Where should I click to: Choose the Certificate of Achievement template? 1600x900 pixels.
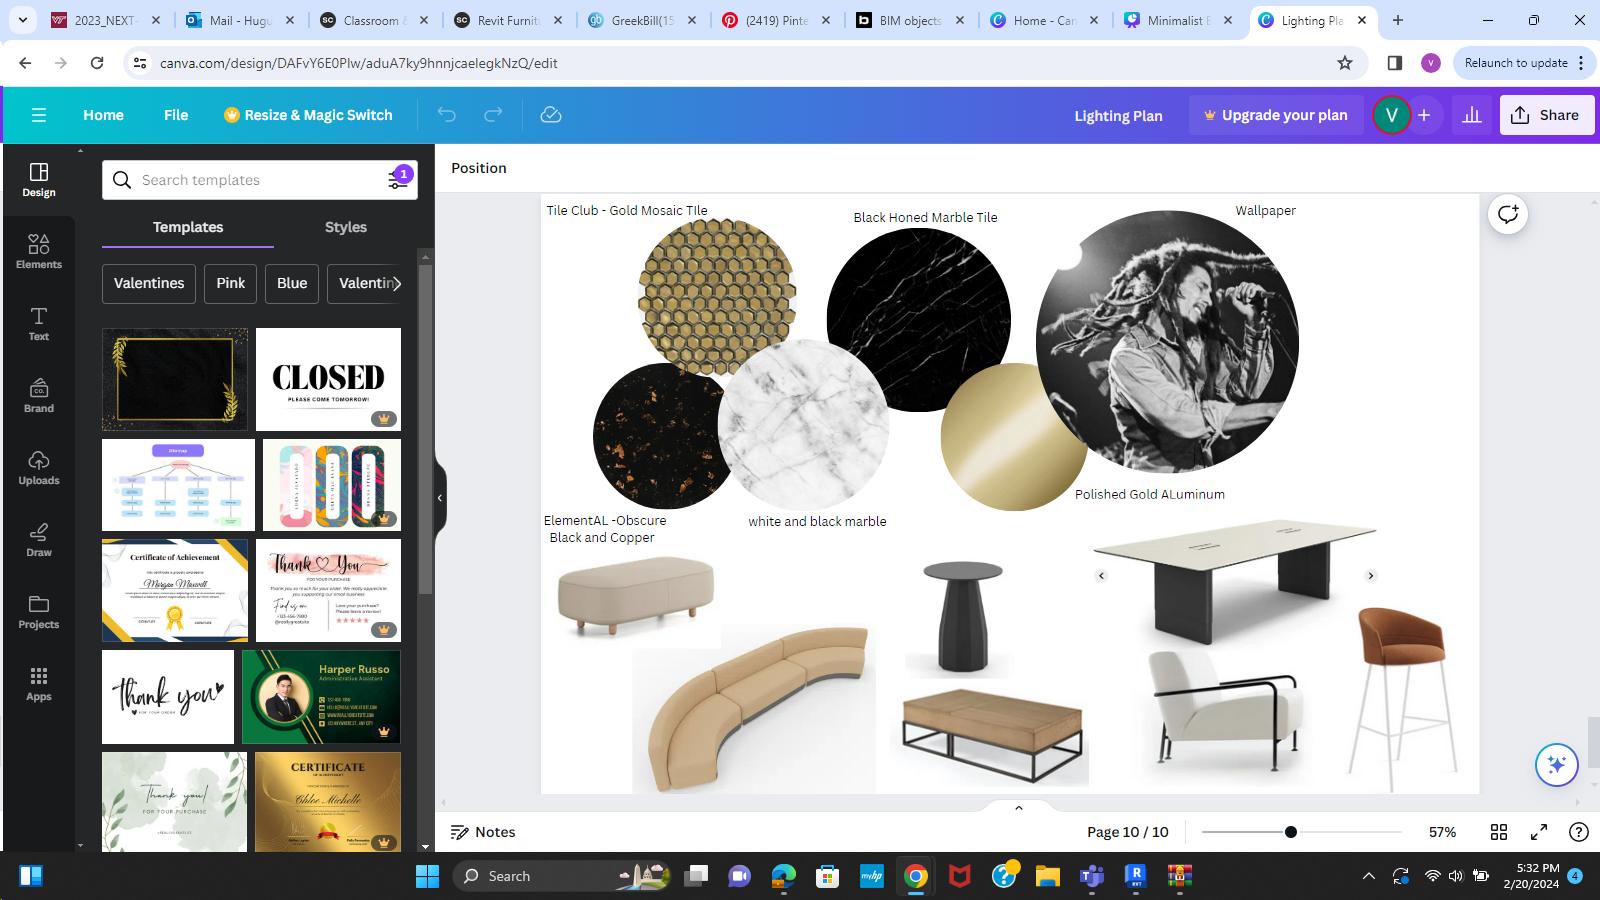point(175,590)
